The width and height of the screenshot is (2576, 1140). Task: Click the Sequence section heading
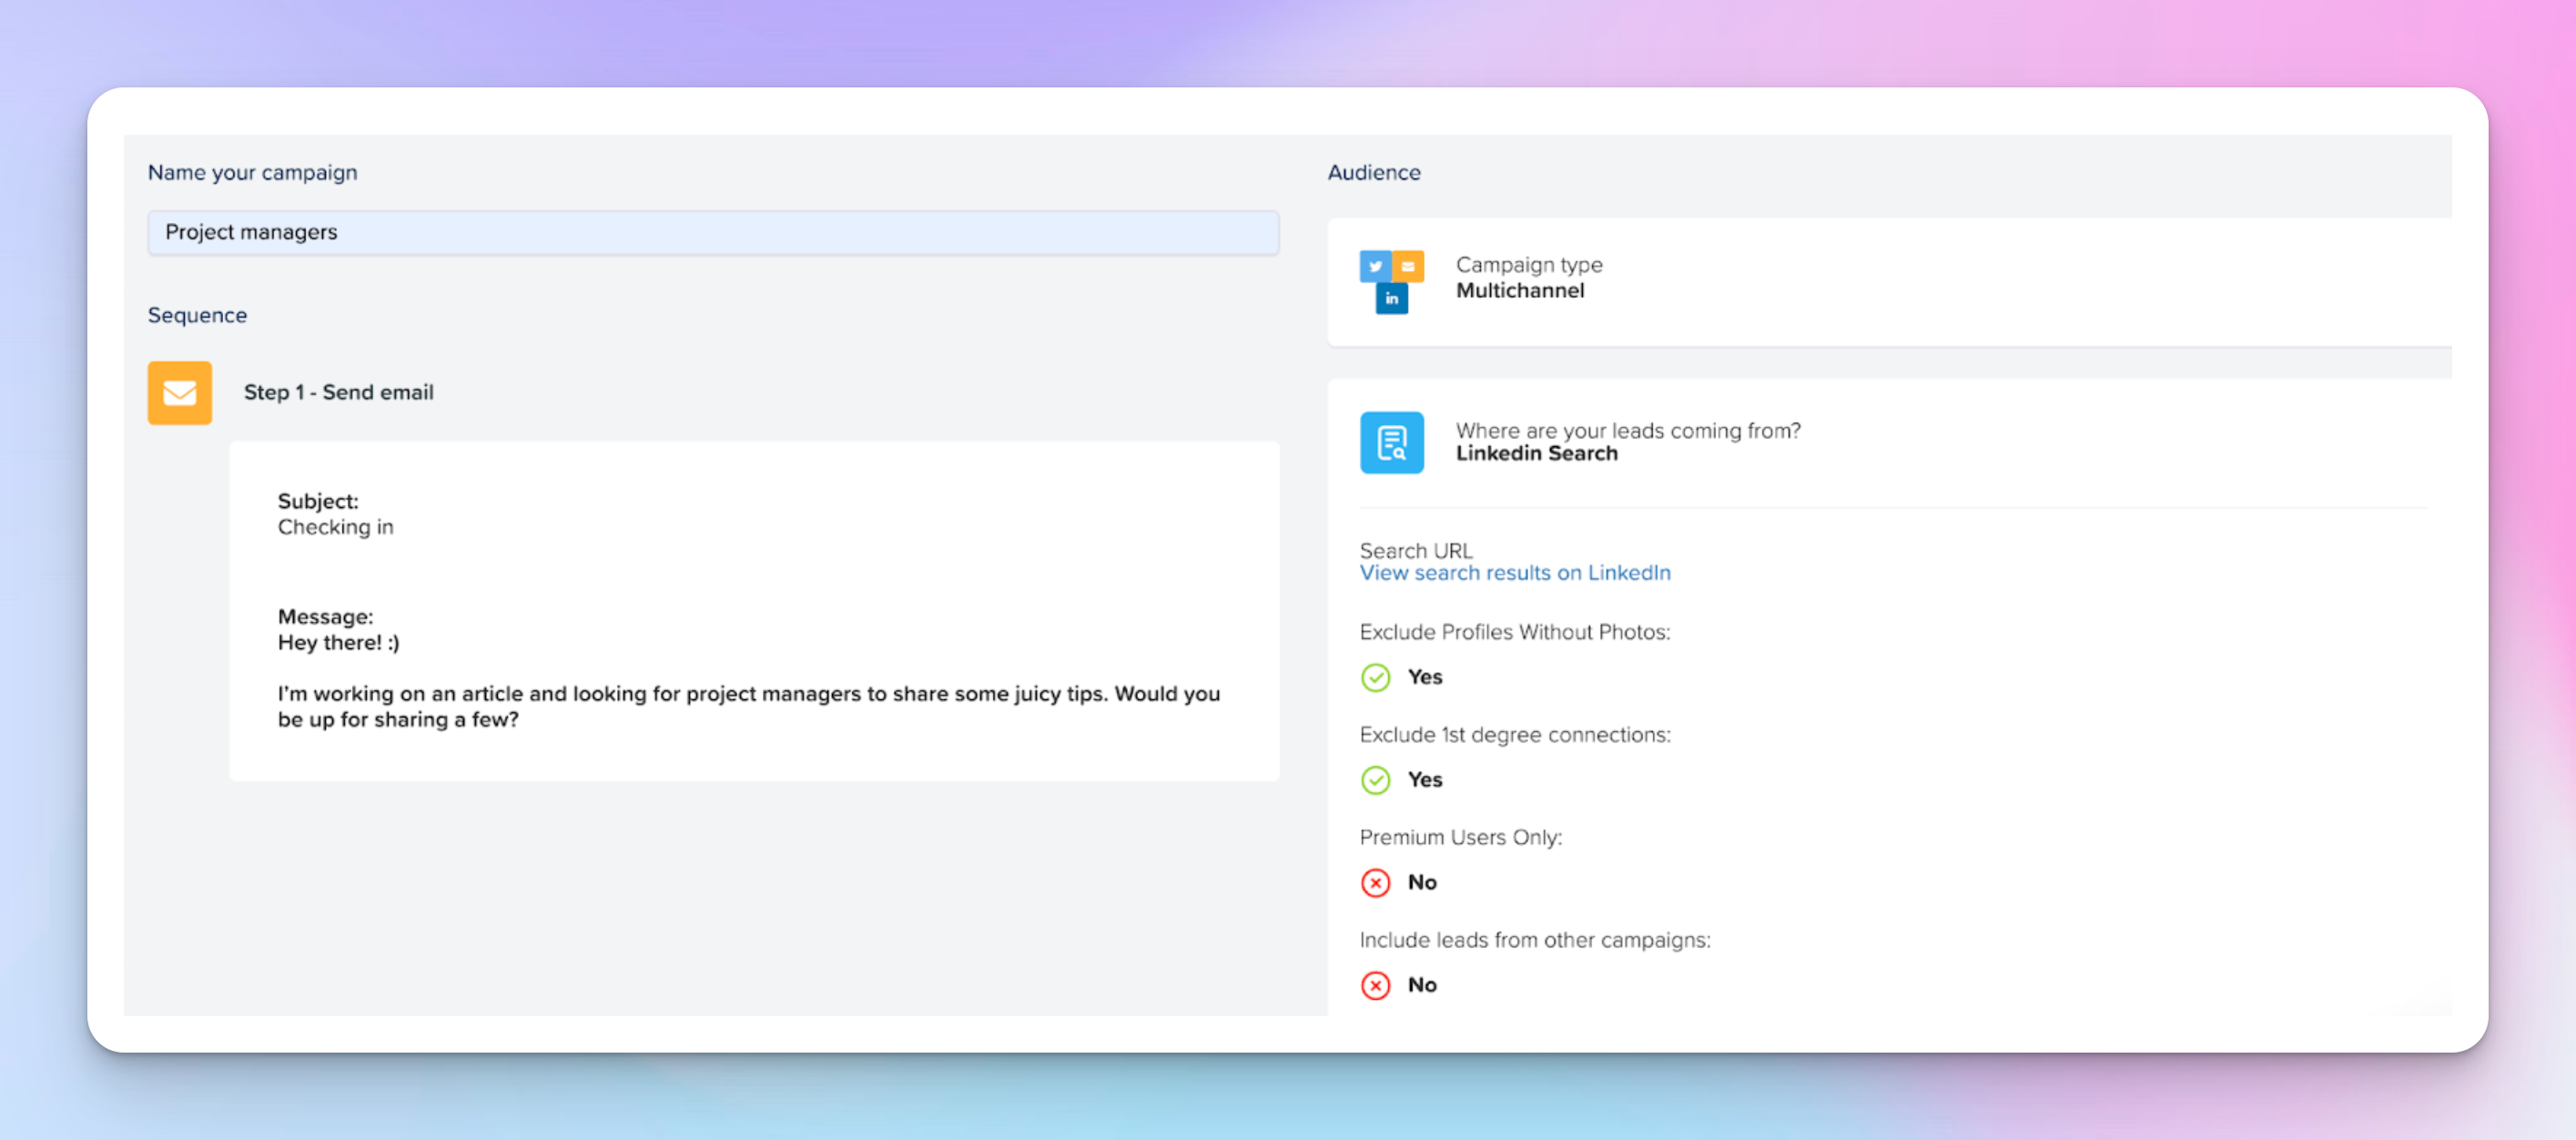(197, 315)
